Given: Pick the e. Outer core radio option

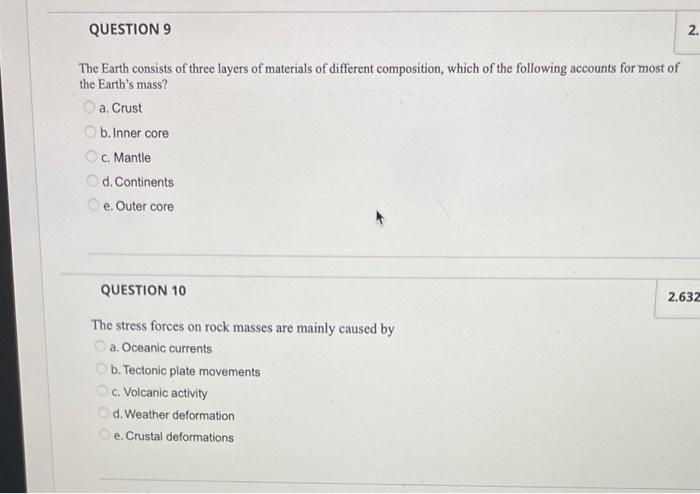Looking at the screenshot, I should tap(93, 205).
